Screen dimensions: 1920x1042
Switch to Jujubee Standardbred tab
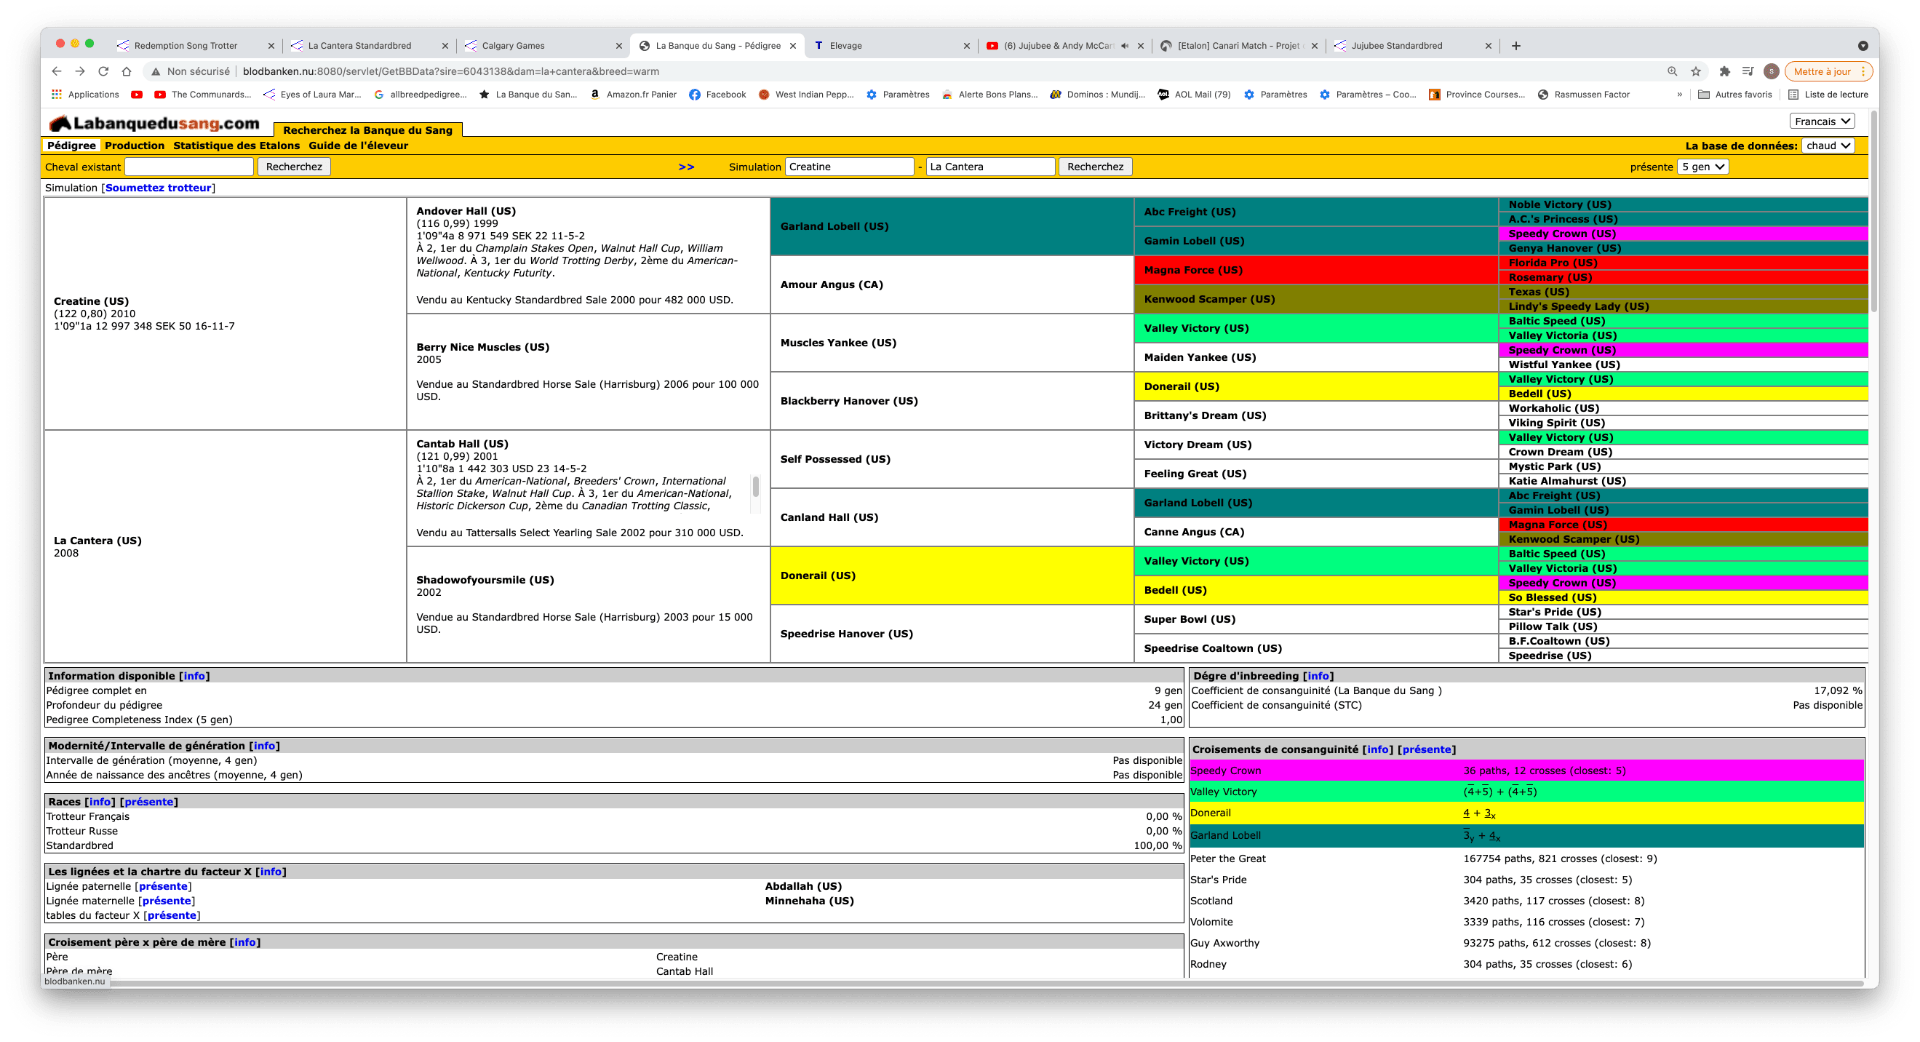pyautogui.click(x=1397, y=45)
